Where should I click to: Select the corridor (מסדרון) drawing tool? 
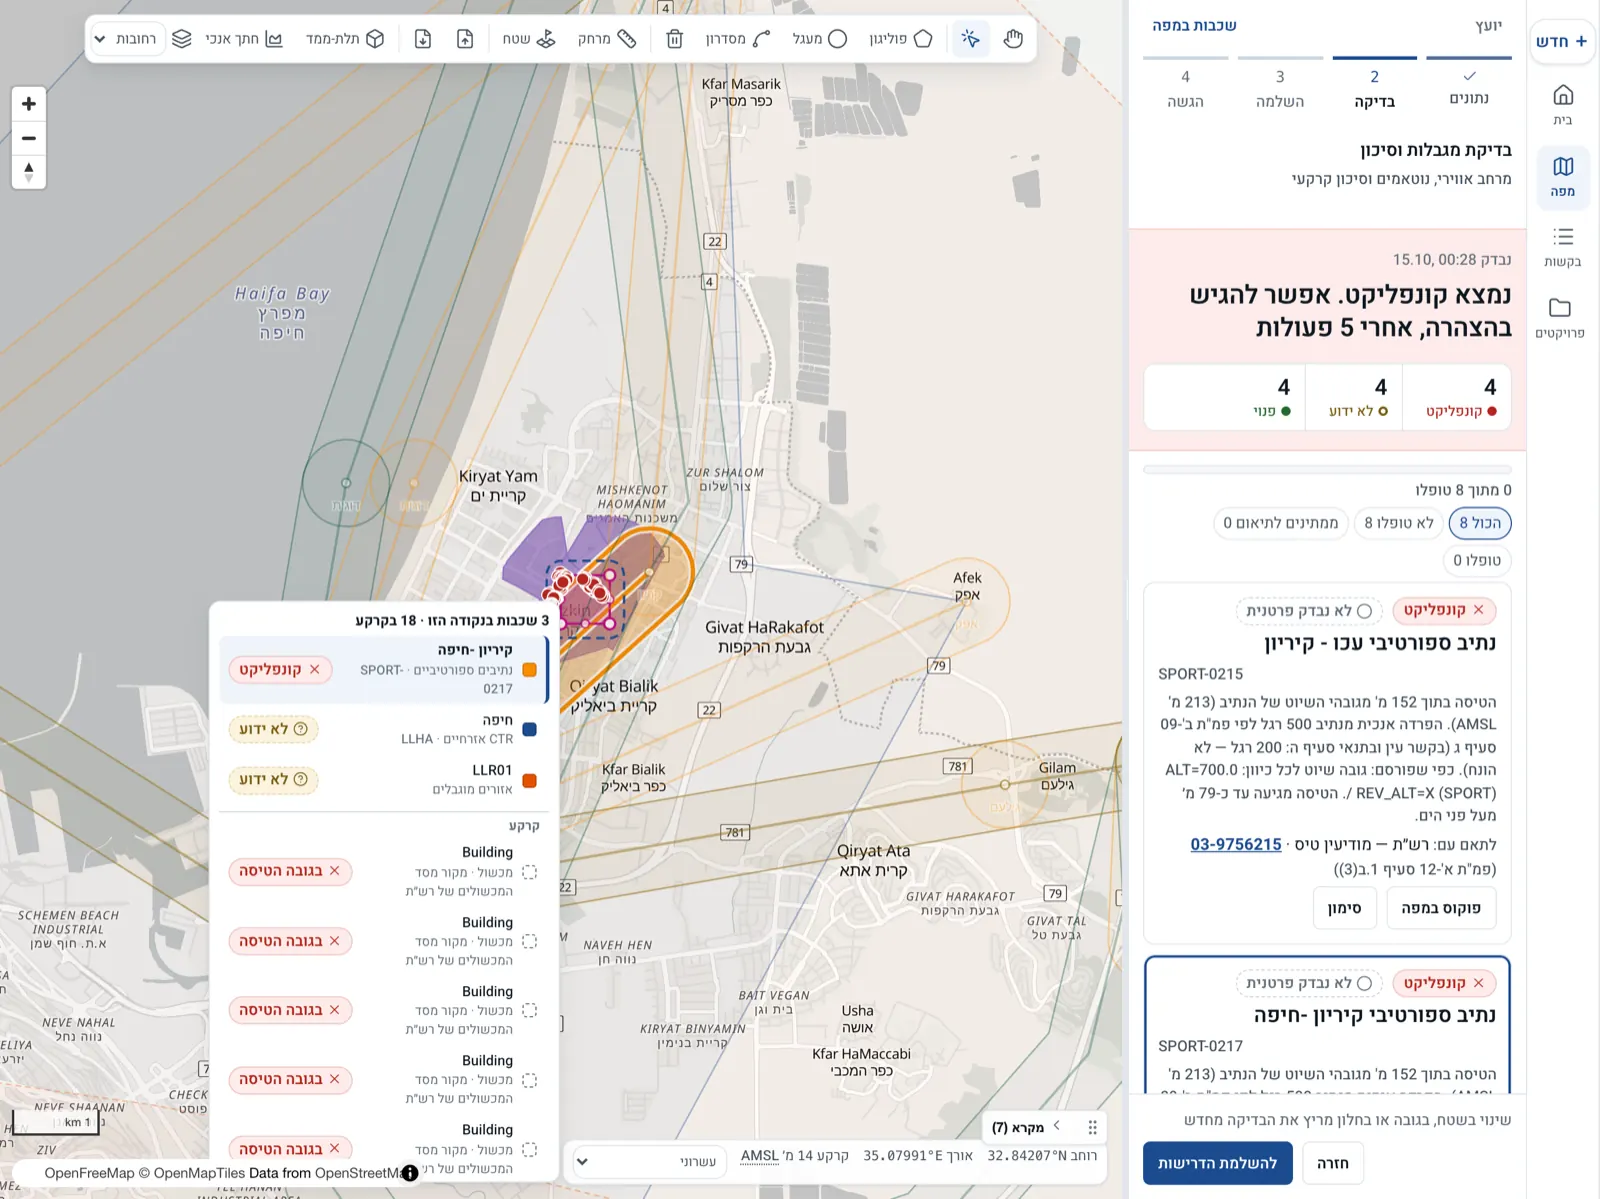pyautogui.click(x=738, y=39)
